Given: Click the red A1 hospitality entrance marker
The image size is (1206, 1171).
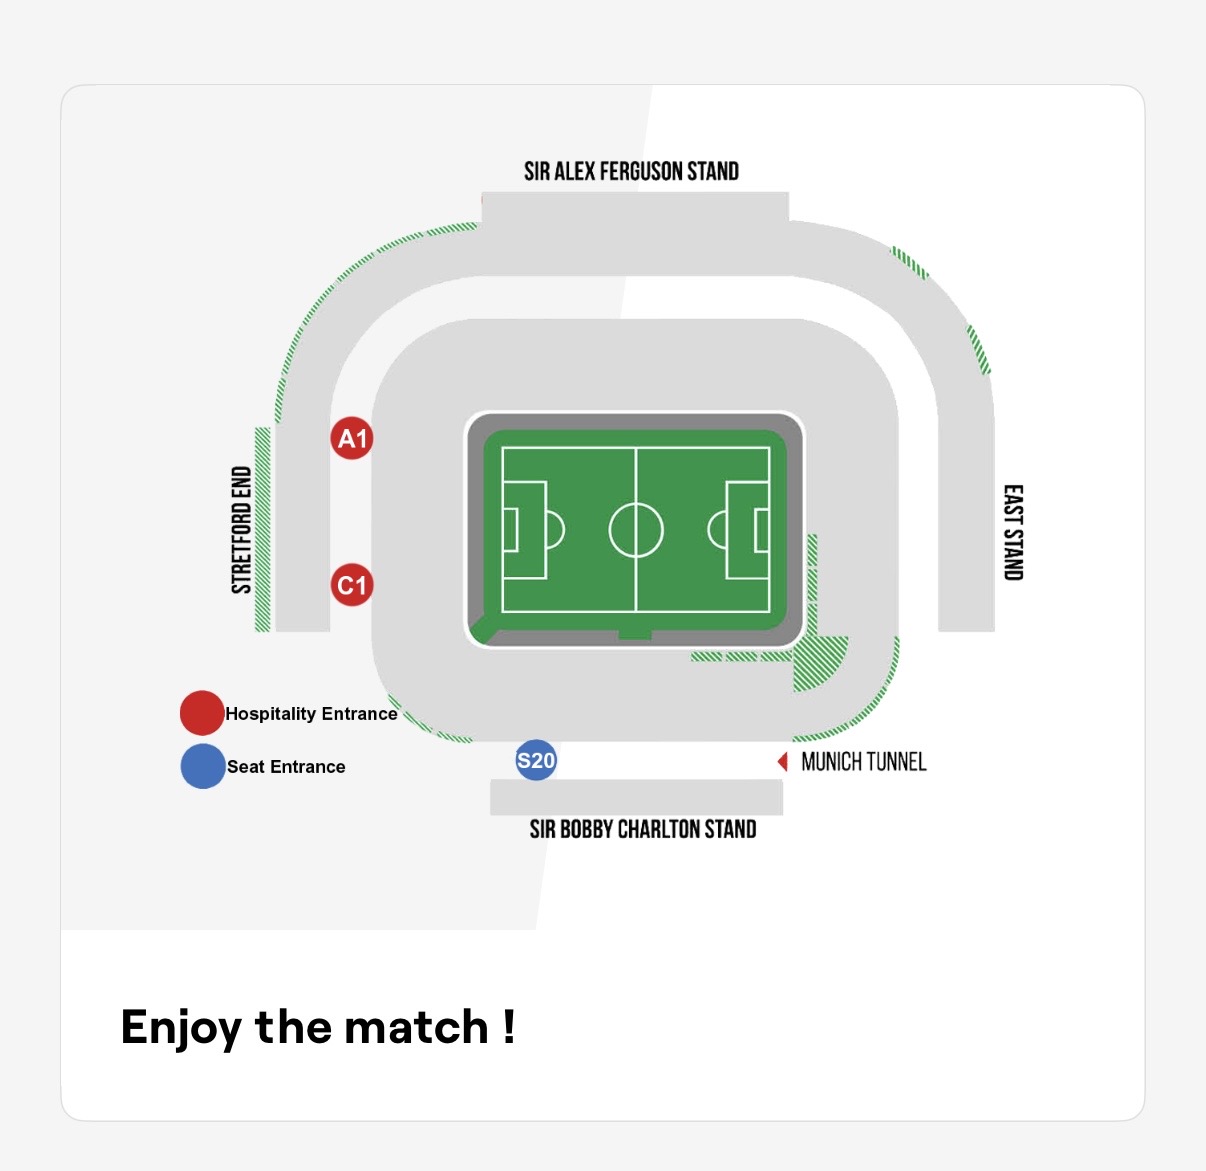Looking at the screenshot, I should [x=352, y=438].
